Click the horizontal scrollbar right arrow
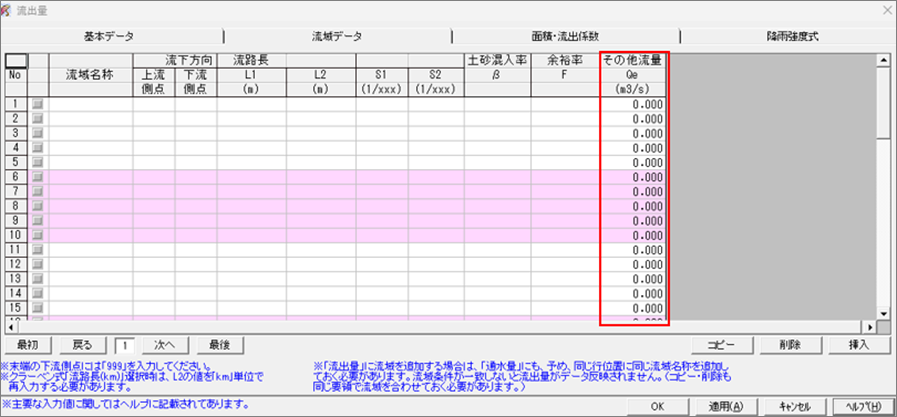This screenshot has height=417, width=897. [870, 326]
